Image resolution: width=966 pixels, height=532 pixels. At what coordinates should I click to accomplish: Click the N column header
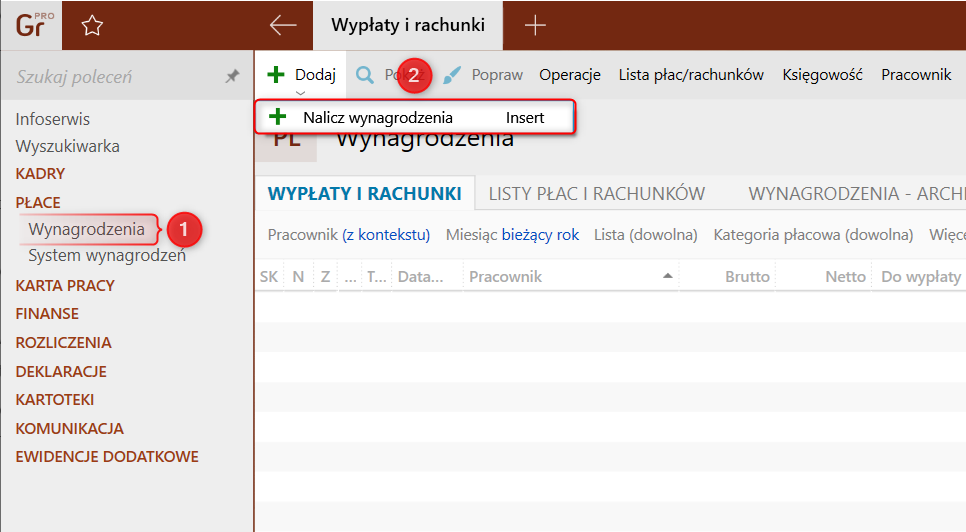click(298, 276)
